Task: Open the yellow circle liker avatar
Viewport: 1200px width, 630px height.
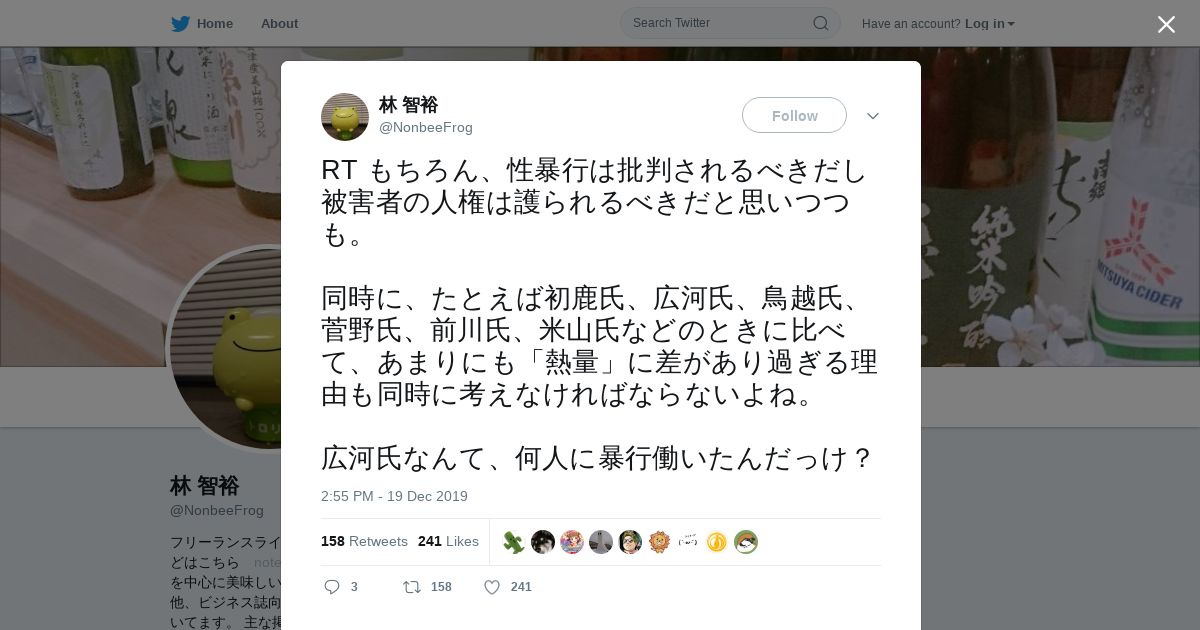Action: (x=717, y=542)
